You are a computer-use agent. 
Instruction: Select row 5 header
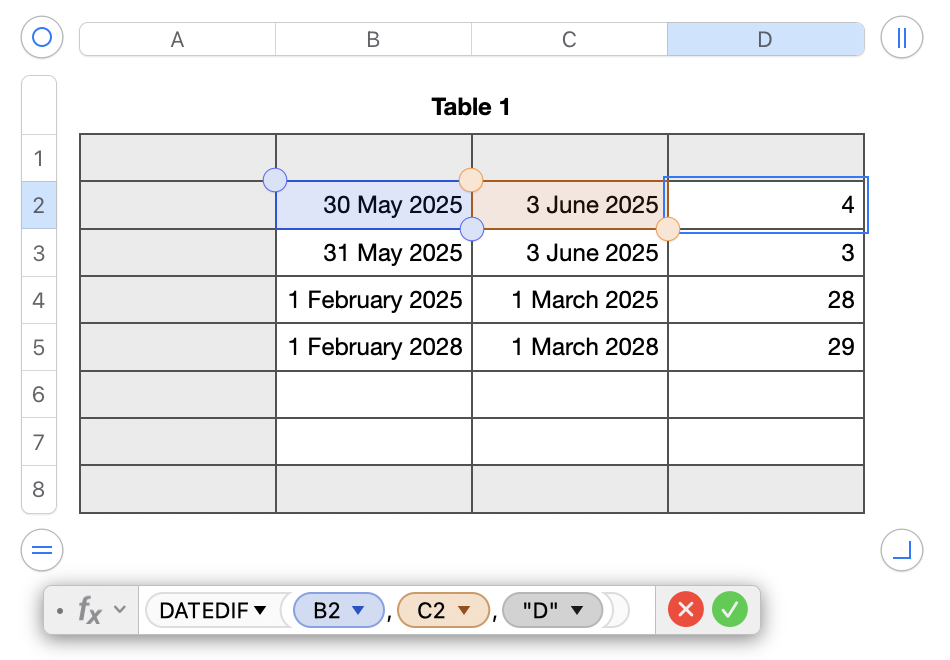39,347
